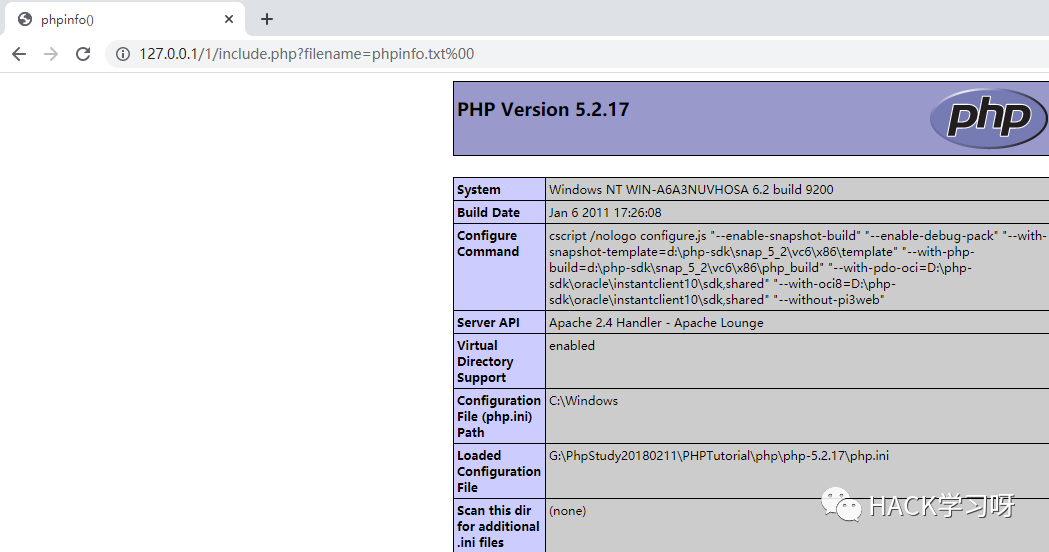Click the Virtual Directory Support label

click(x=485, y=361)
